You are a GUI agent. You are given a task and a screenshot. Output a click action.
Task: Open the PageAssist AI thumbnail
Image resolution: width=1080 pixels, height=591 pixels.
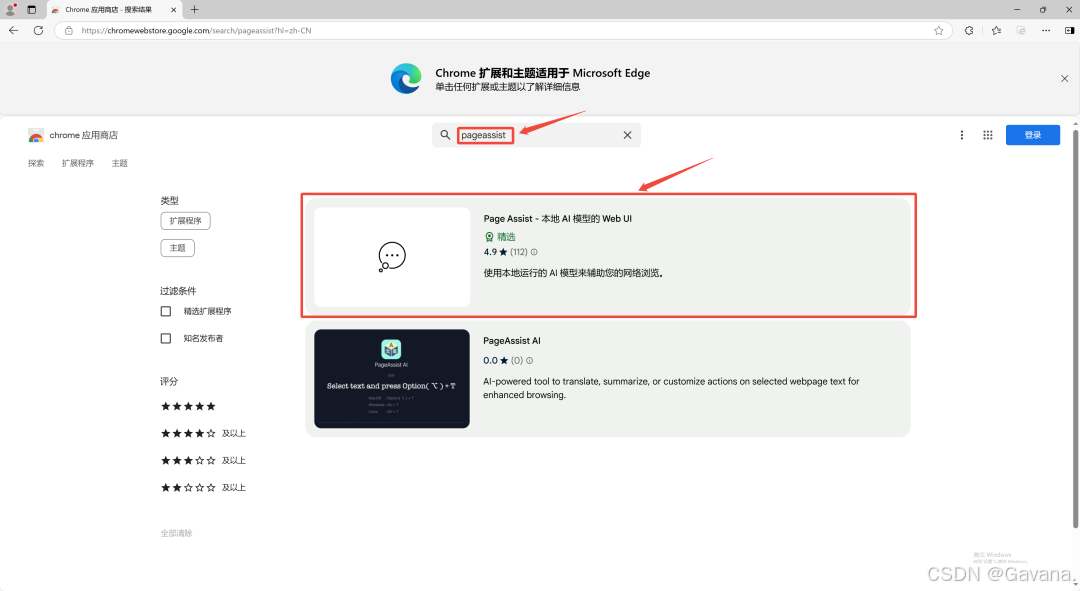(392, 379)
